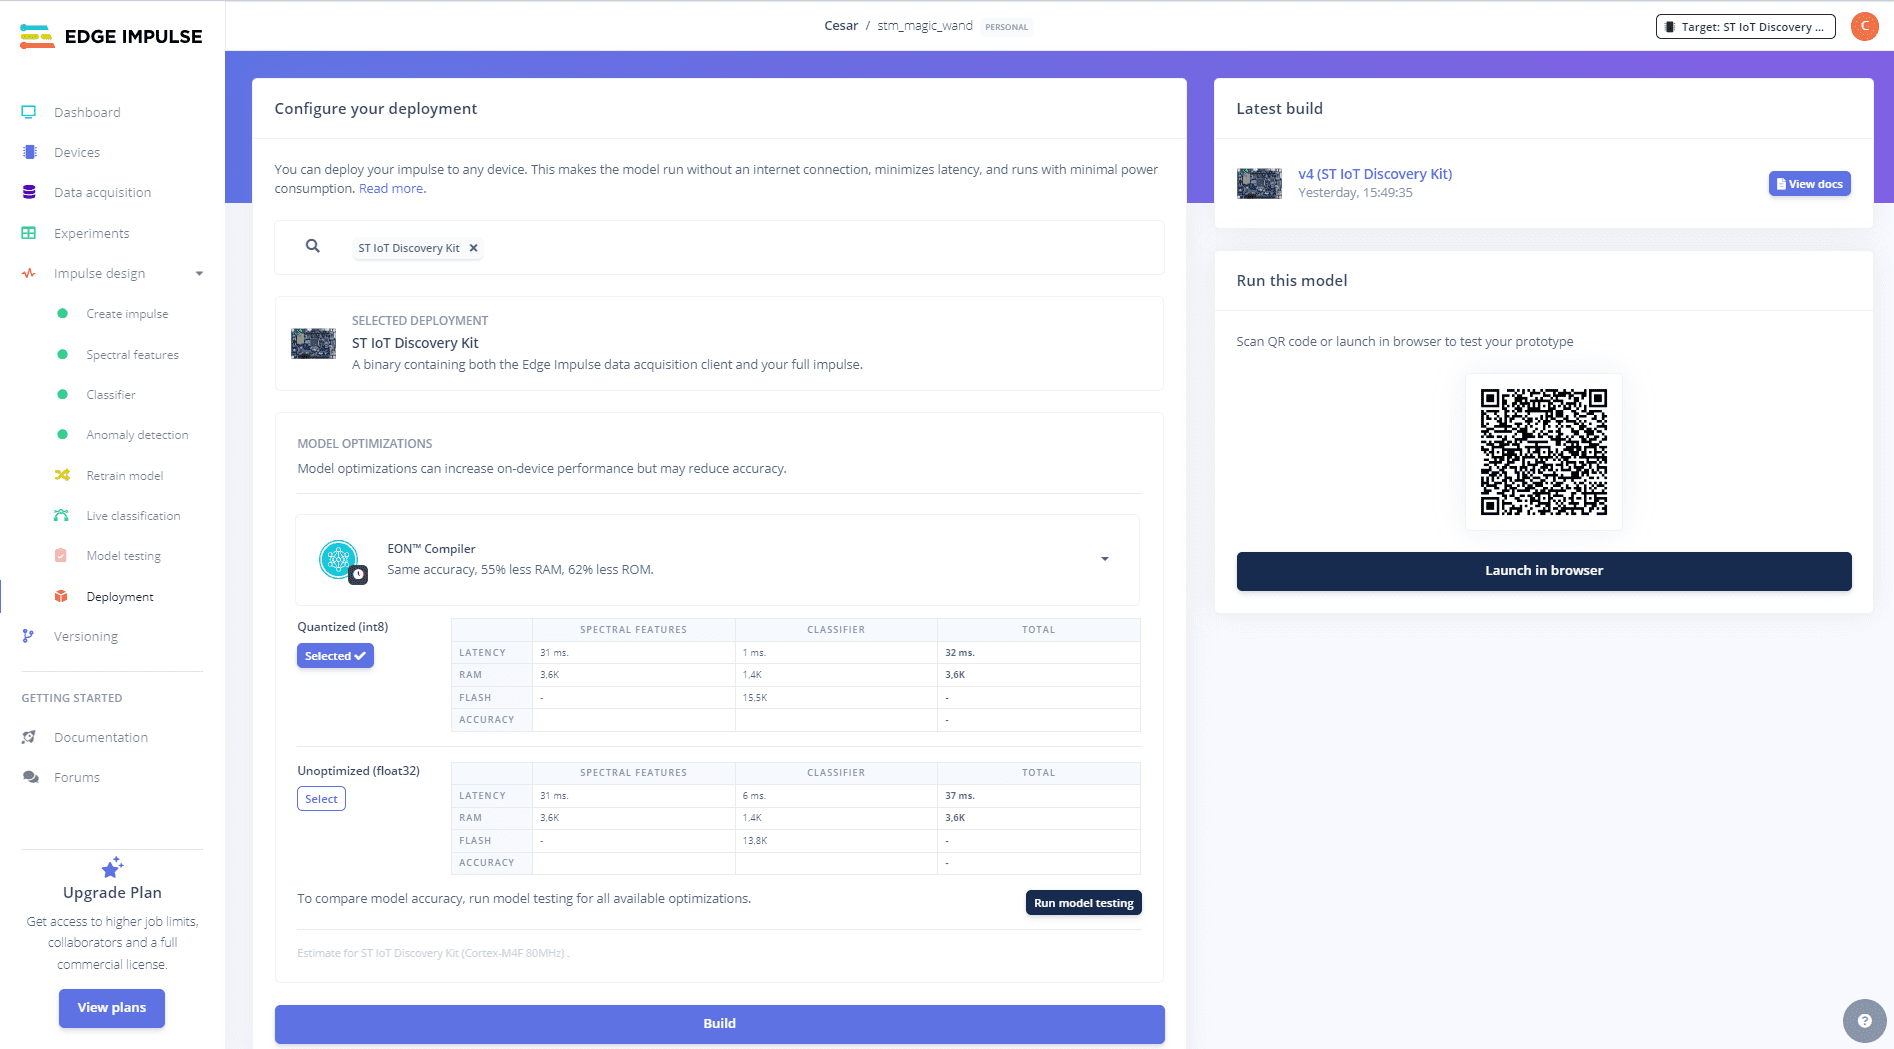
Task: Expand the EON Compiler dropdown
Action: 1104,559
